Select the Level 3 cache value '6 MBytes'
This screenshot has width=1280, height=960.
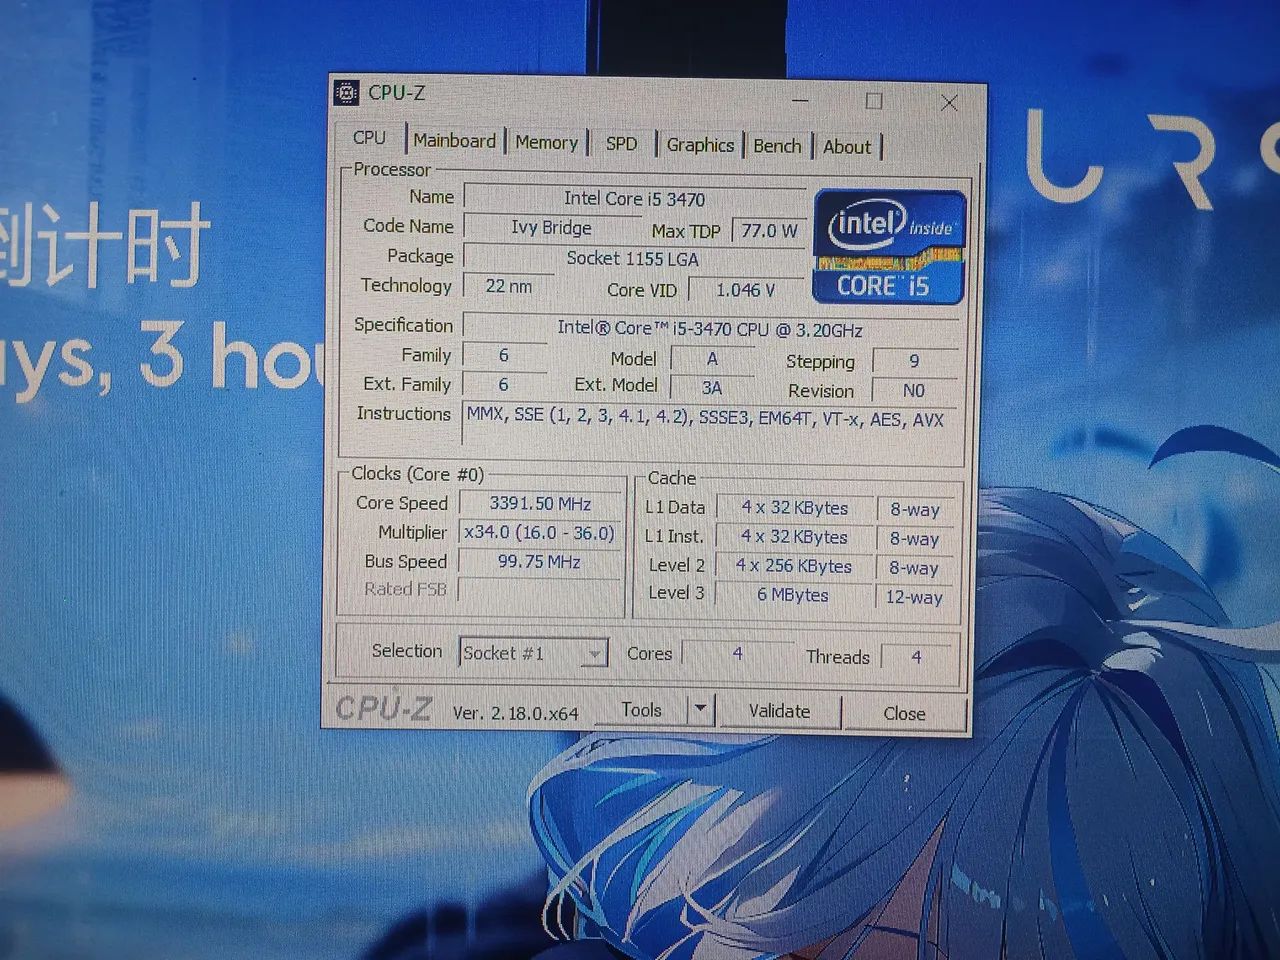pos(793,595)
